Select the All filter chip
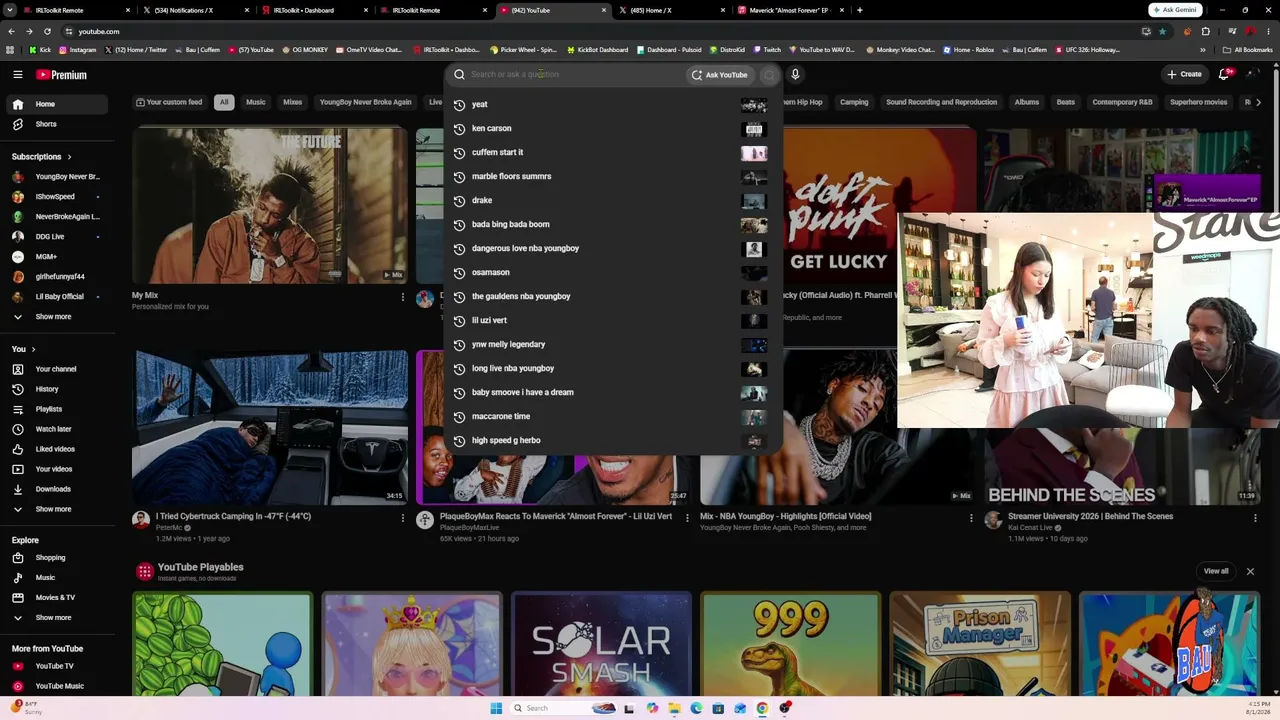The width and height of the screenshot is (1280, 720). pos(224,102)
